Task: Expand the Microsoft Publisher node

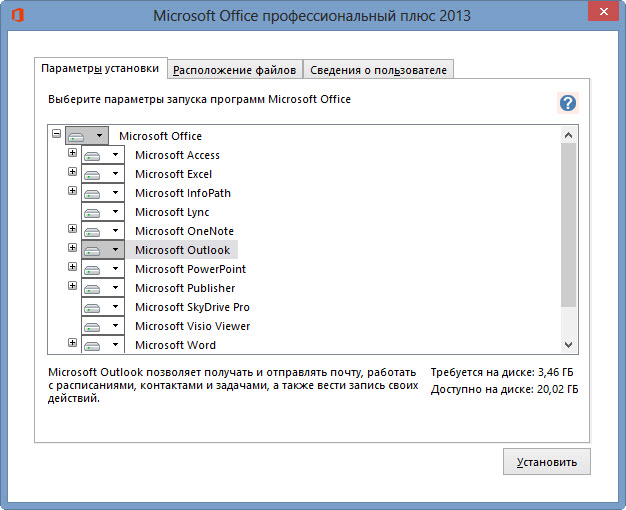Action: (72, 286)
